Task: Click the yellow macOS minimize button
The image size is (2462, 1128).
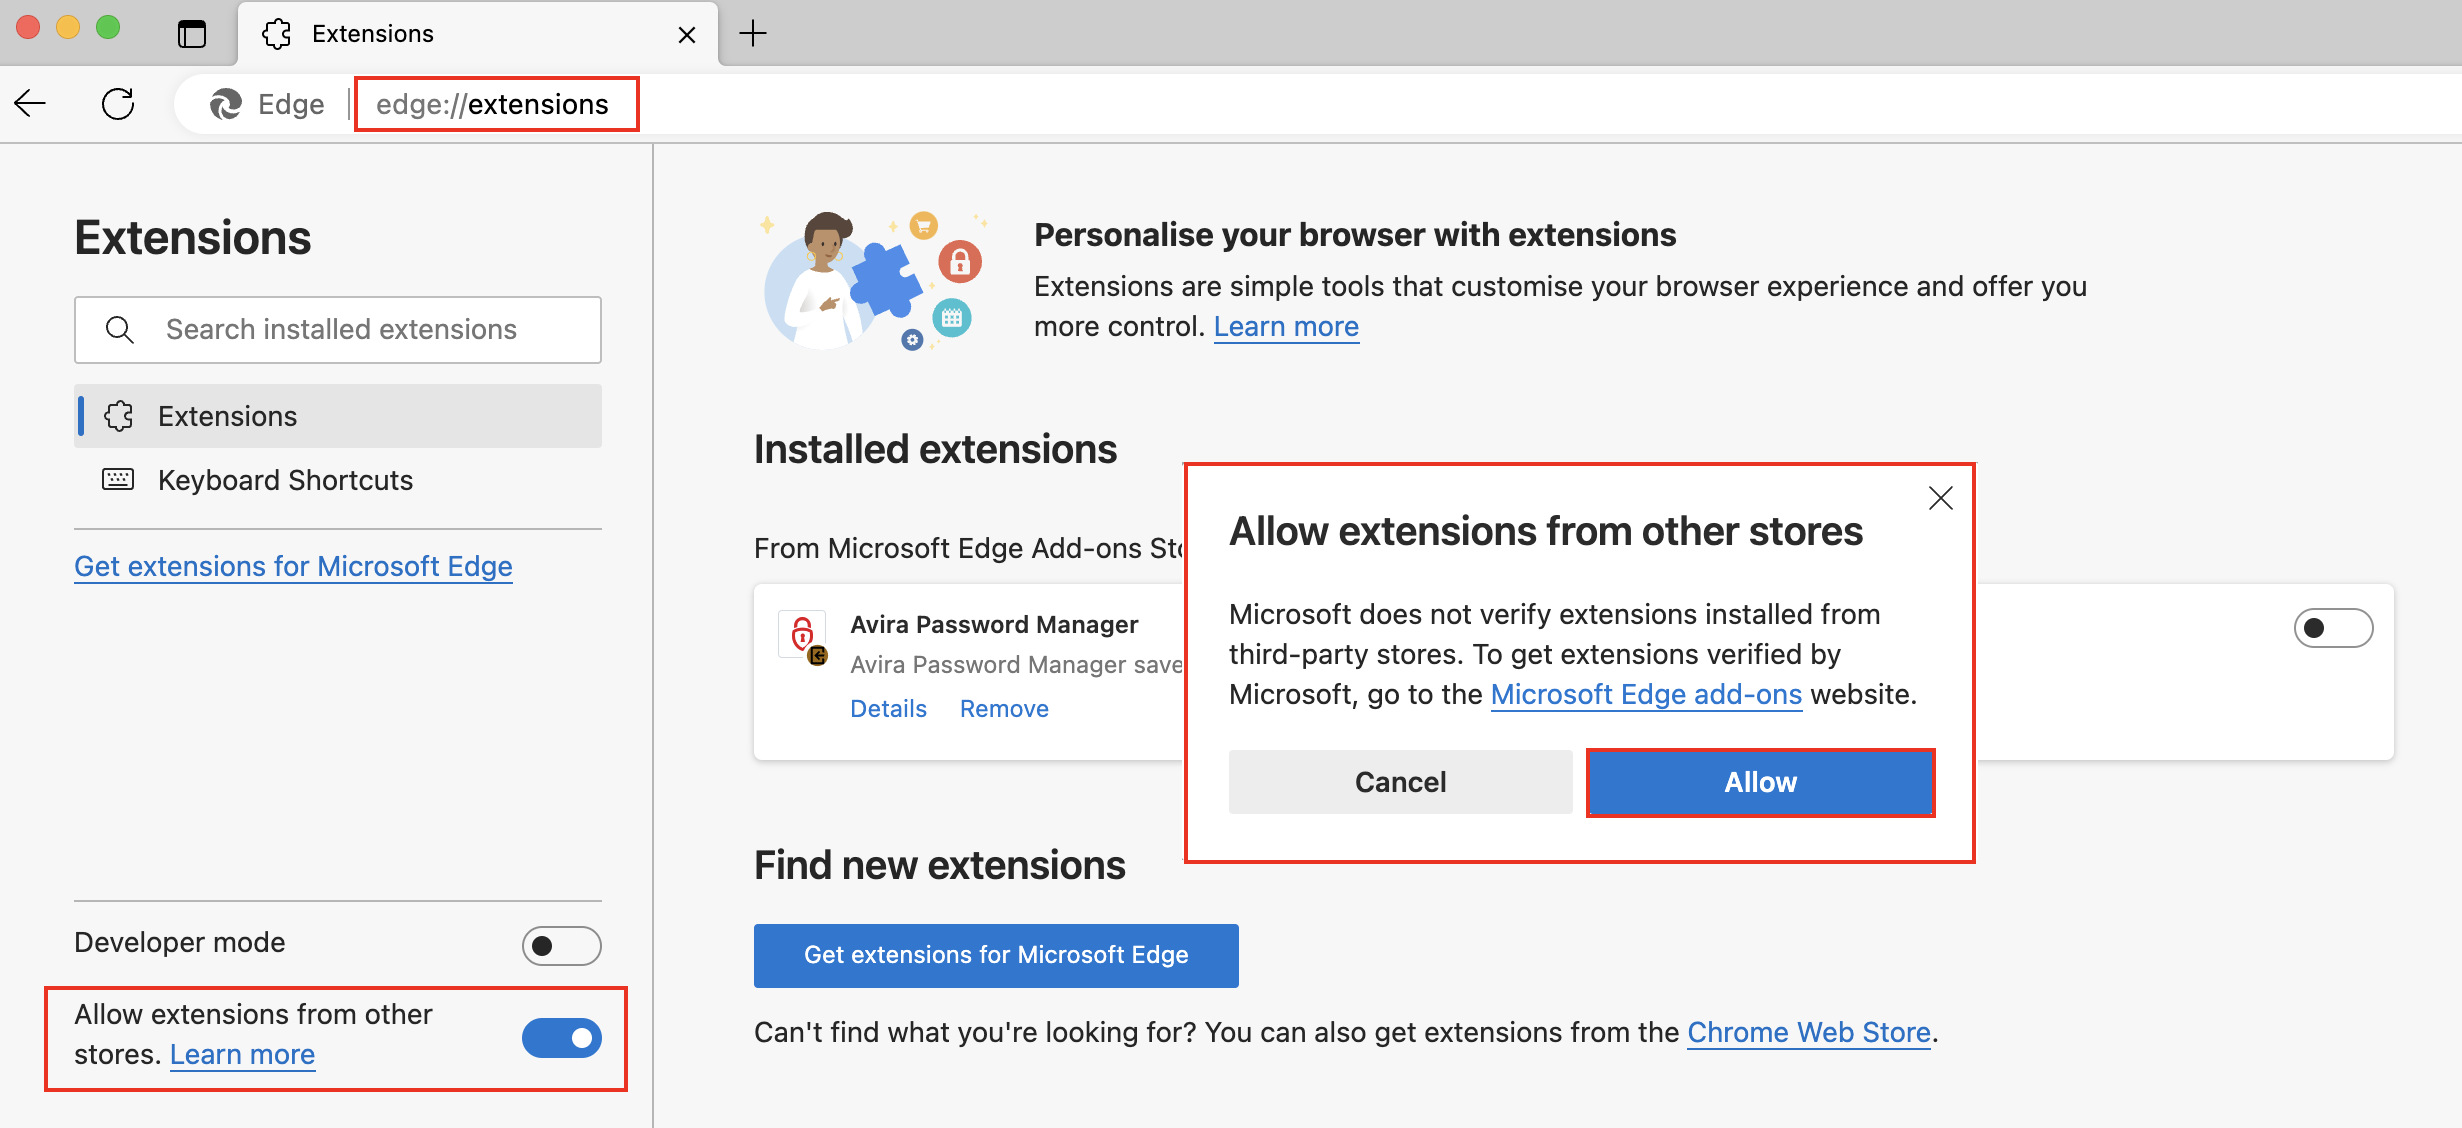Action: [x=68, y=28]
